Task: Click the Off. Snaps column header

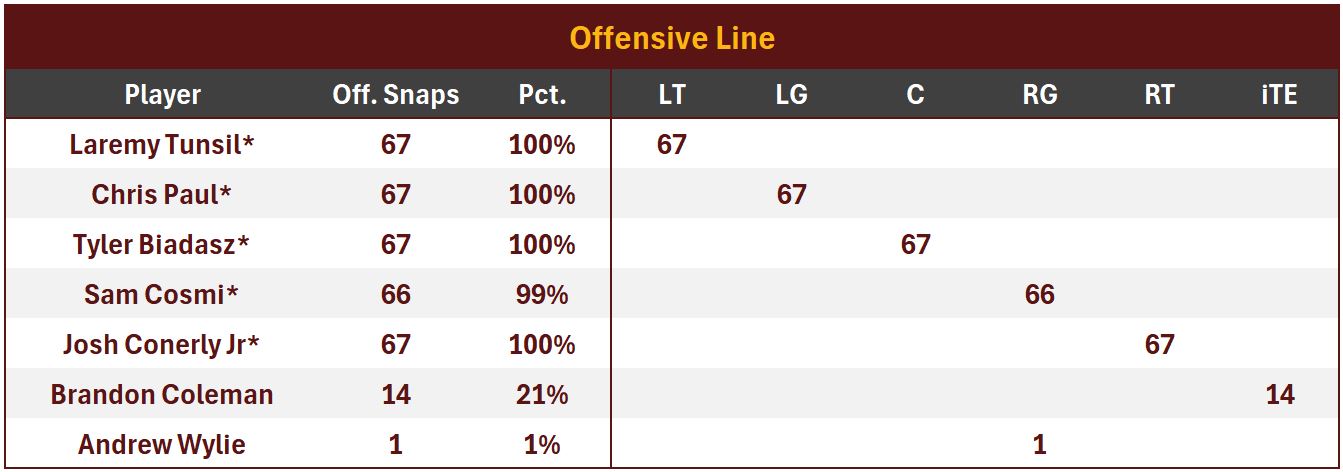Action: (x=396, y=95)
